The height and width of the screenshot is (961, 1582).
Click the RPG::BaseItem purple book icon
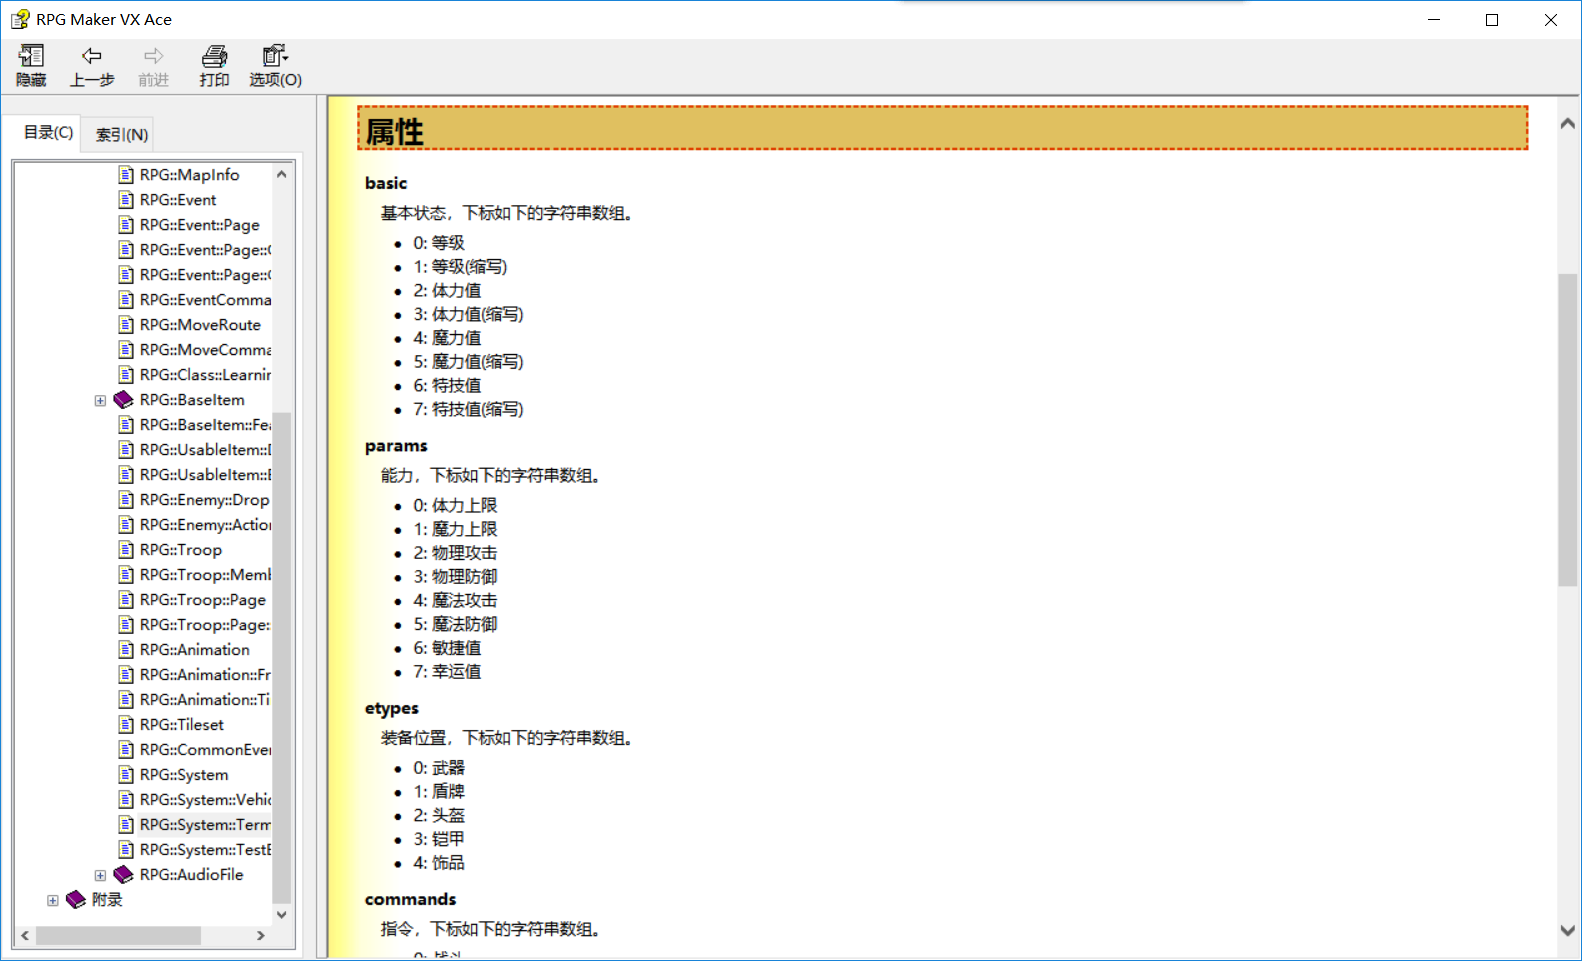tap(124, 400)
